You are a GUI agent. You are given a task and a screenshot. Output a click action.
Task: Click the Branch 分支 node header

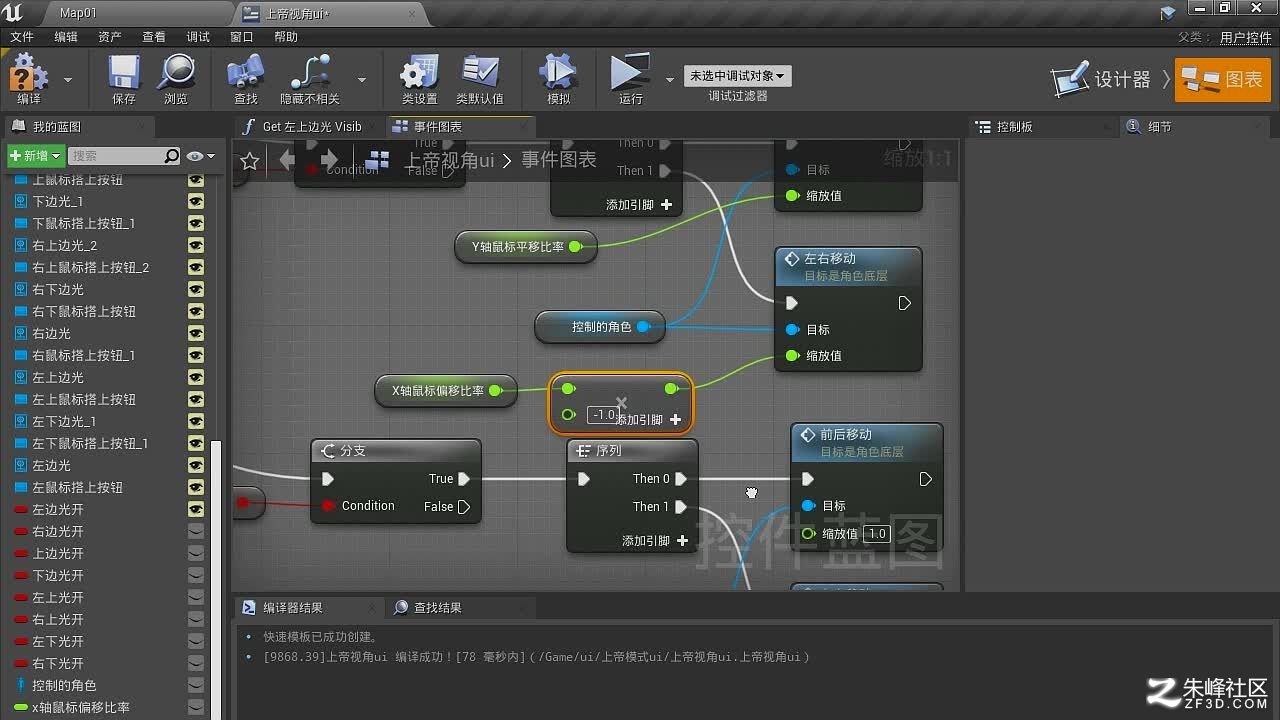[396, 451]
